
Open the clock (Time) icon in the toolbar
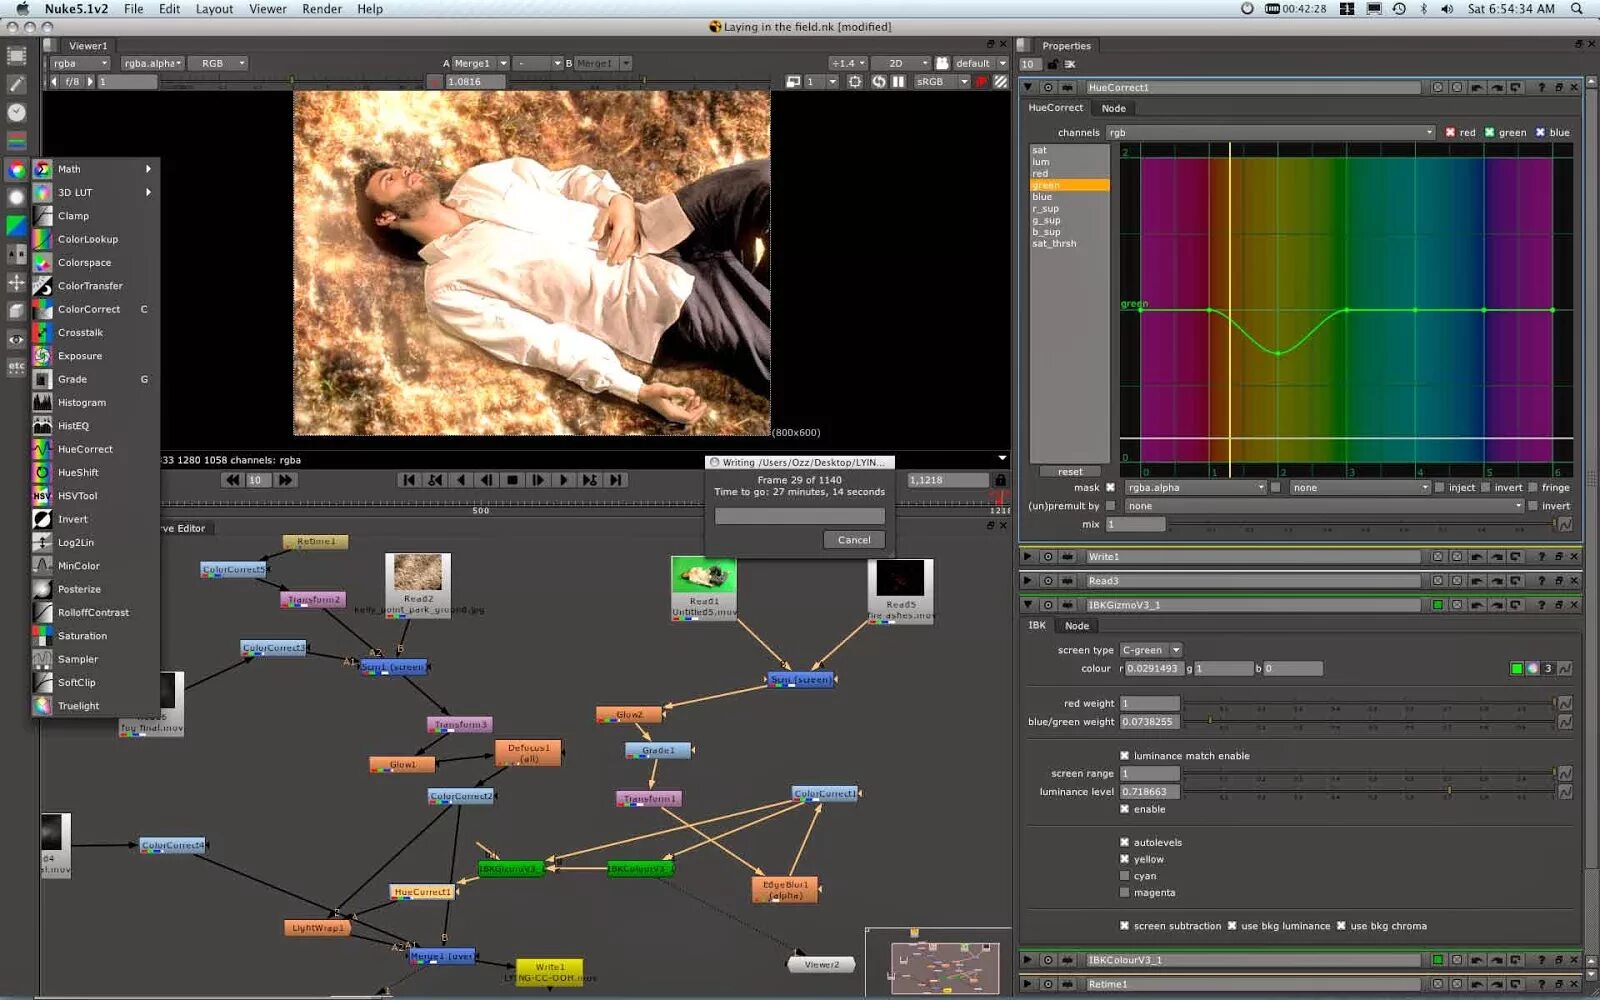(x=16, y=110)
